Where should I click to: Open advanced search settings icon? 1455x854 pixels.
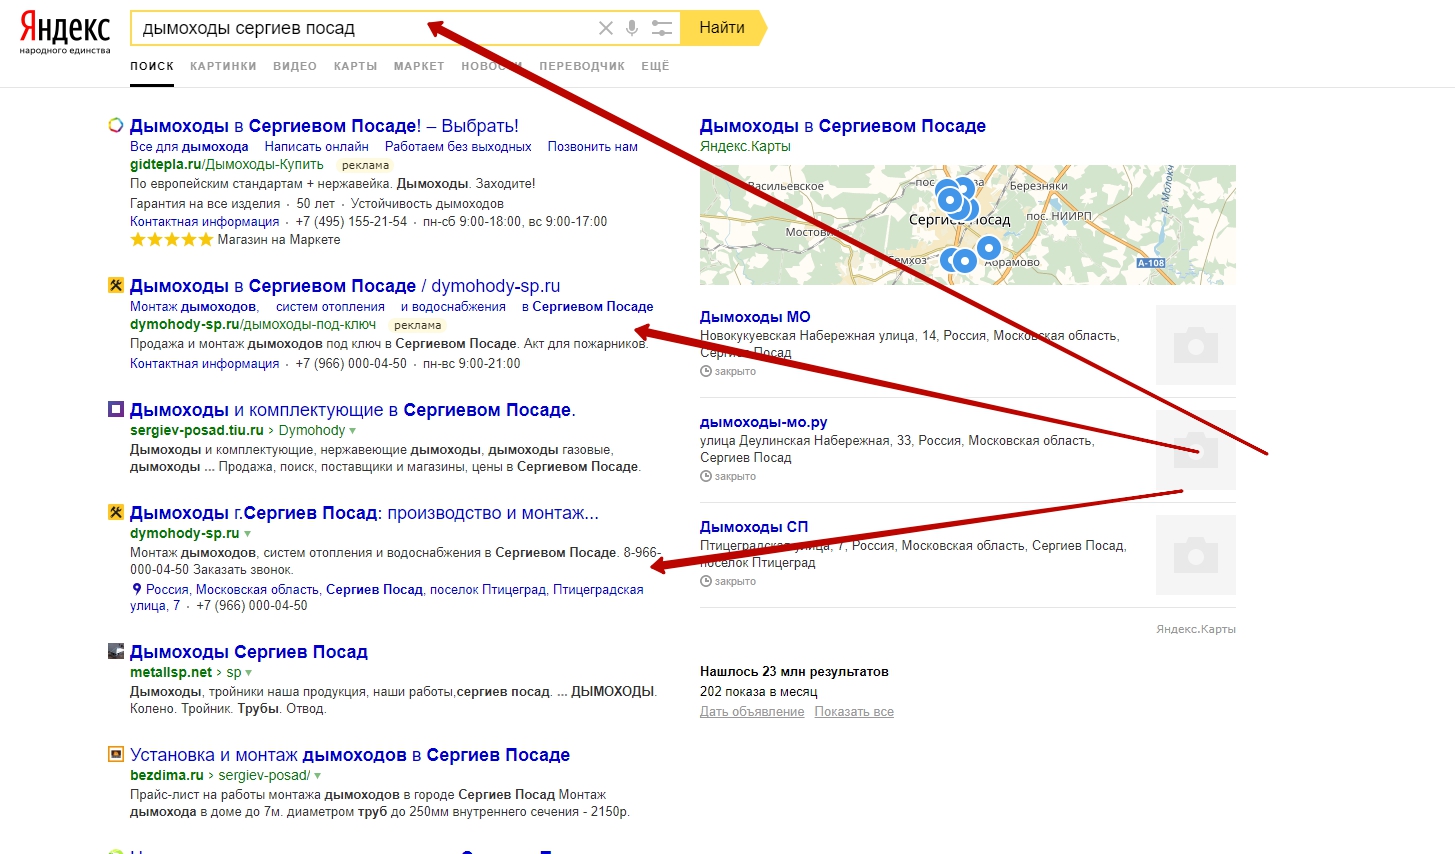coord(662,28)
